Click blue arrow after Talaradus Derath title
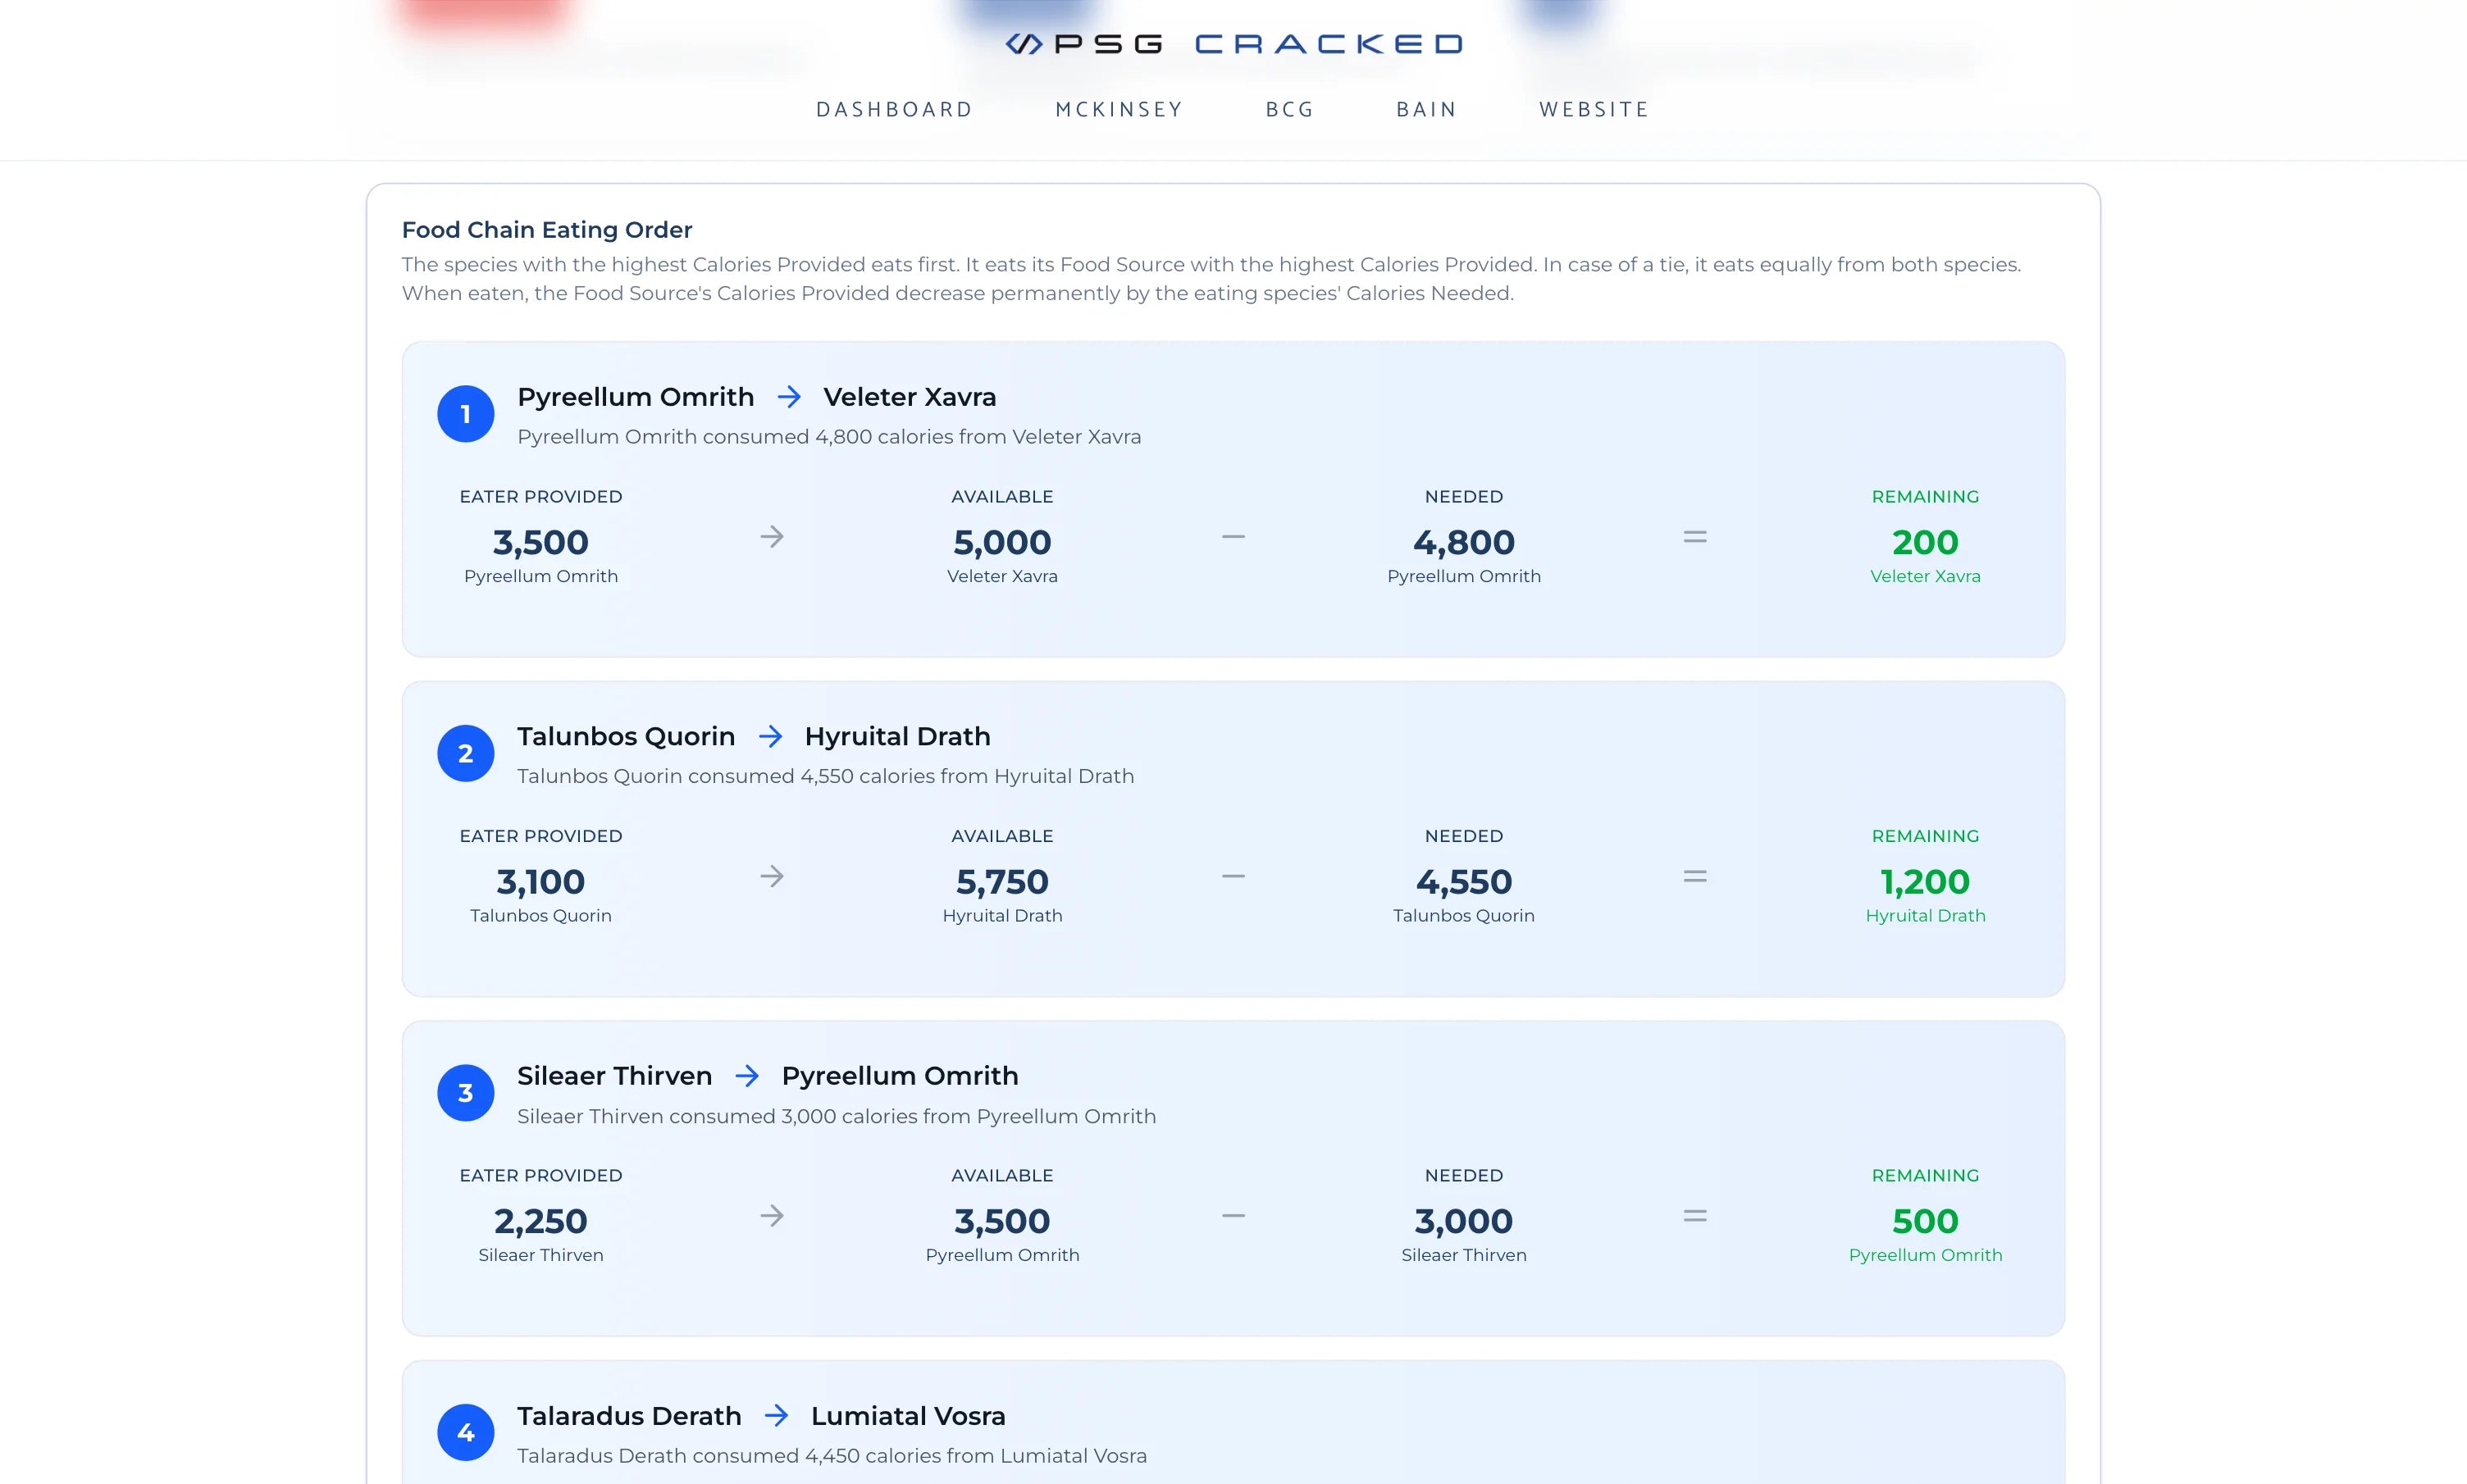 pyautogui.click(x=776, y=1416)
